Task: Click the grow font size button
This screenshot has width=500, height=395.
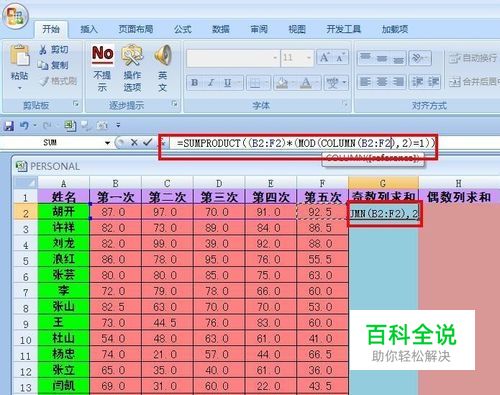Action: pos(324,58)
